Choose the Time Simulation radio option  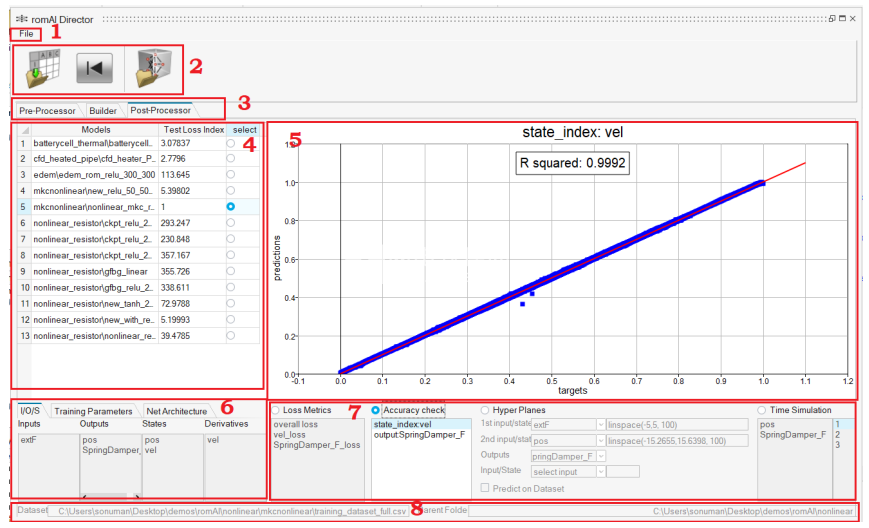tap(762, 410)
